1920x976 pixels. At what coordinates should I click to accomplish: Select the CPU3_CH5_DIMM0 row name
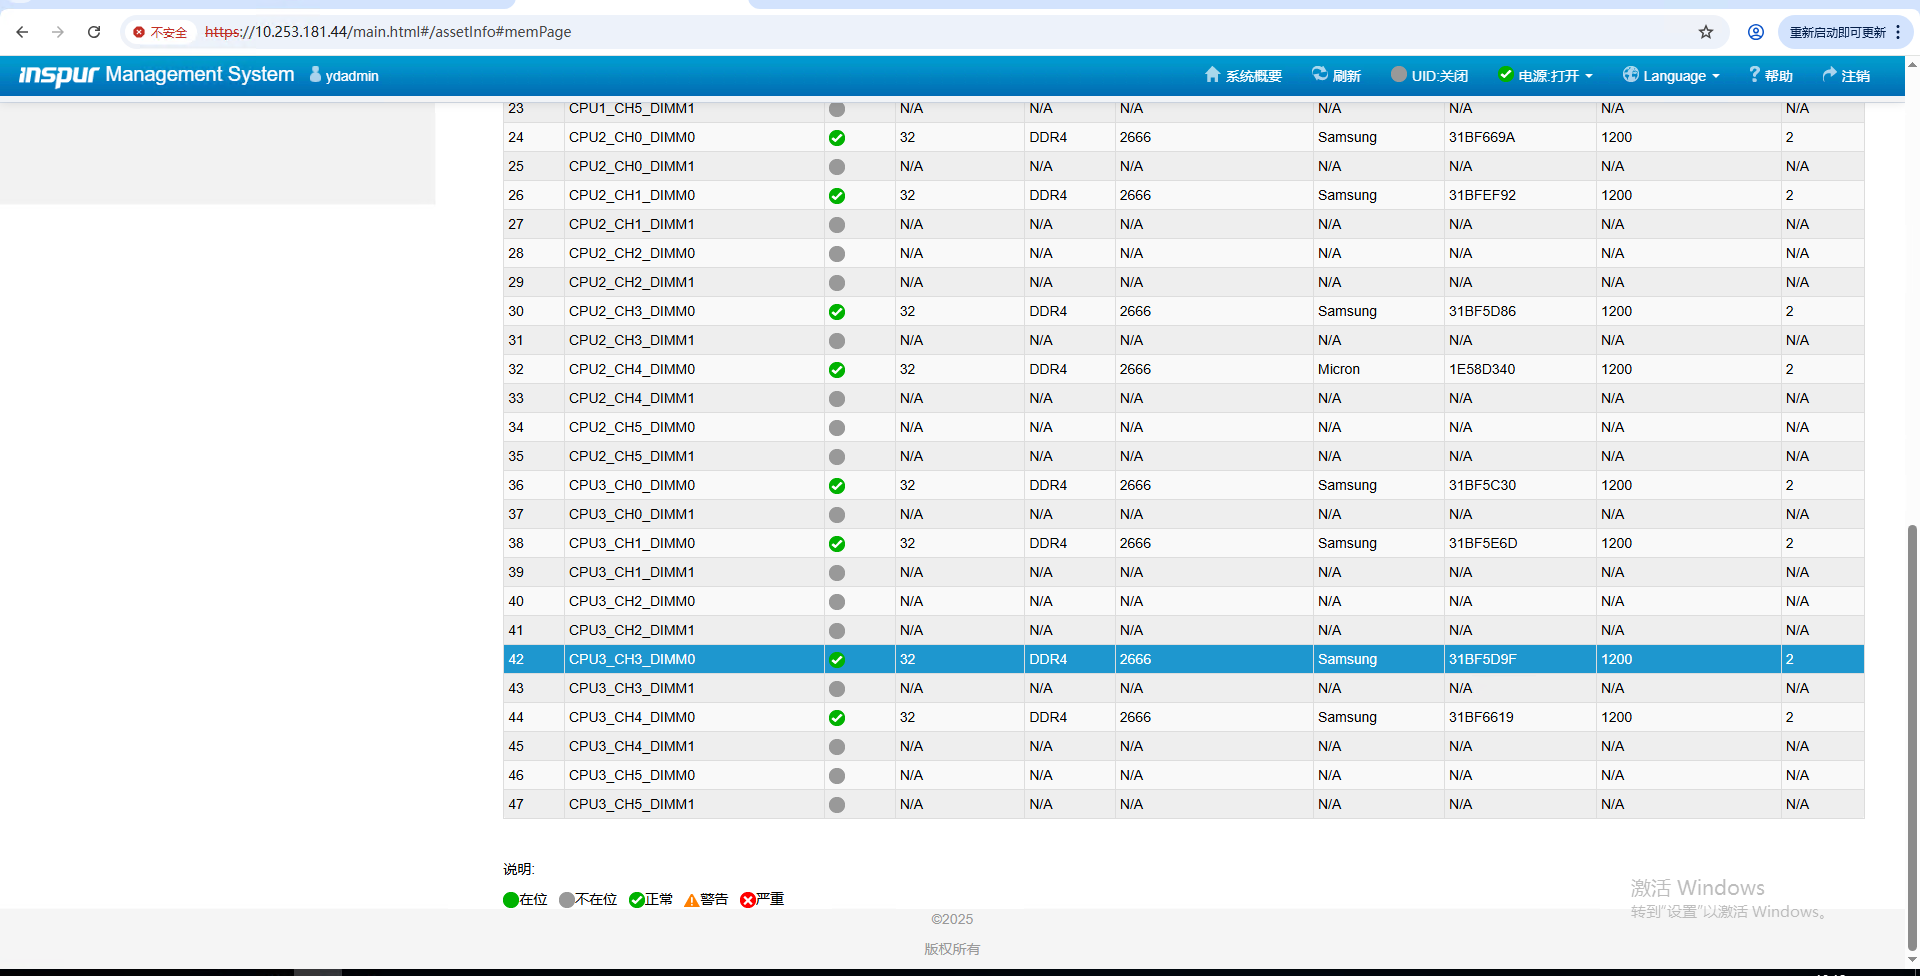point(632,775)
